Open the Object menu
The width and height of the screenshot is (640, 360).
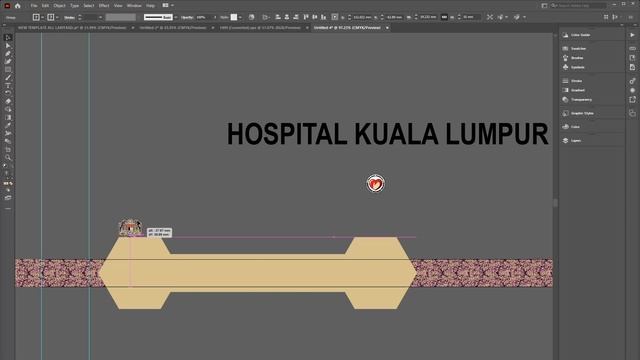tap(59, 6)
